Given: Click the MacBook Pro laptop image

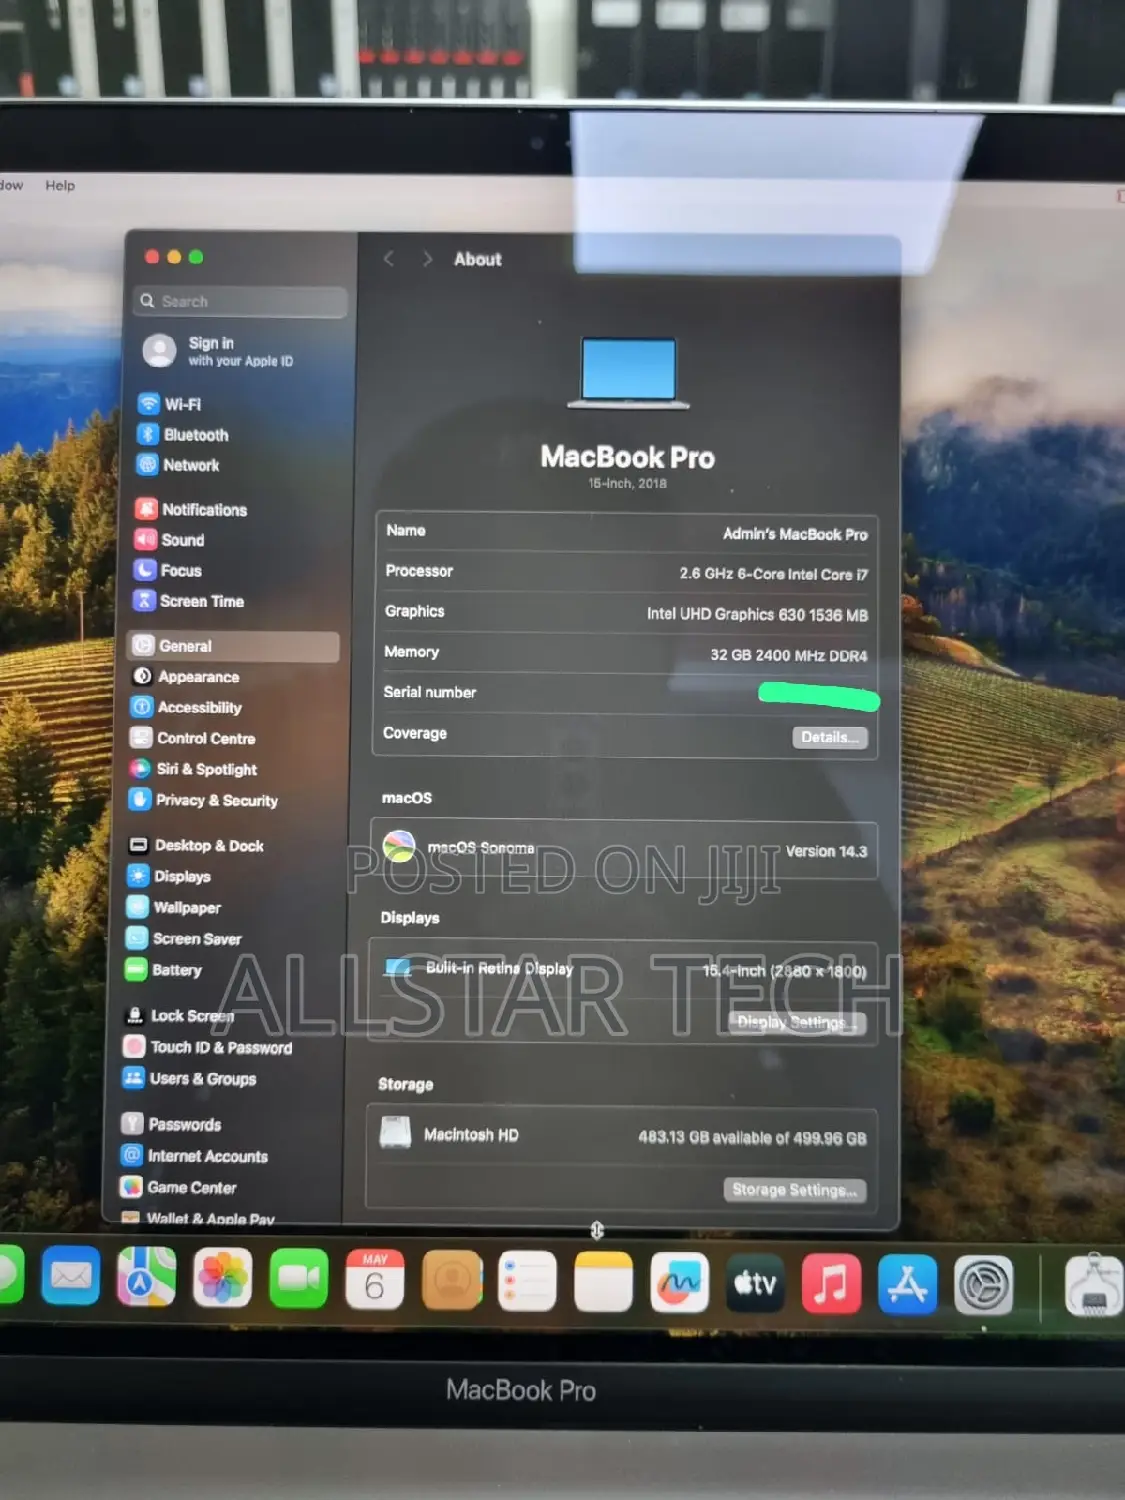Looking at the screenshot, I should coord(629,374).
